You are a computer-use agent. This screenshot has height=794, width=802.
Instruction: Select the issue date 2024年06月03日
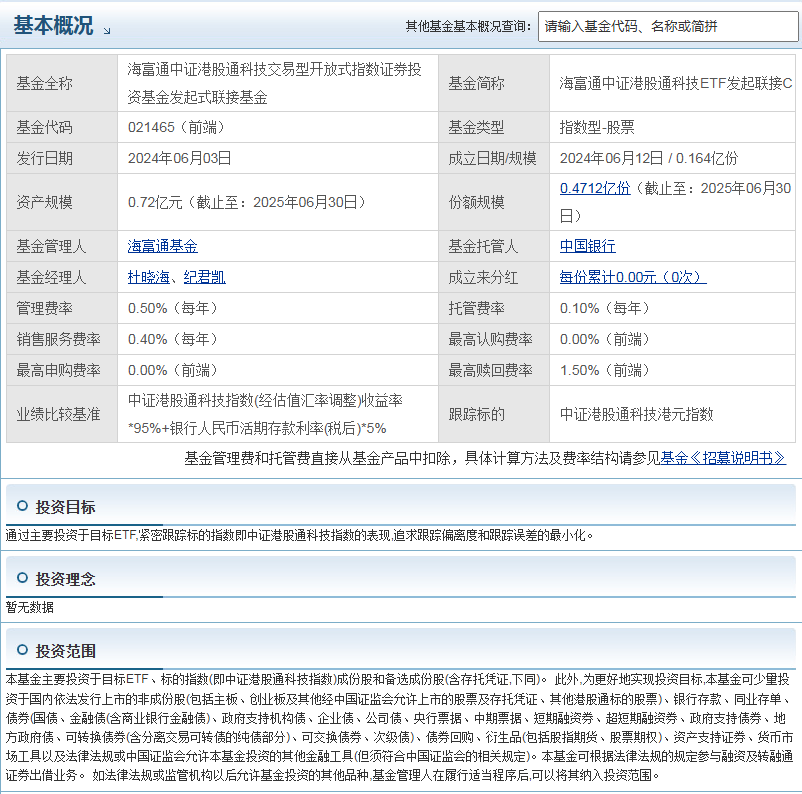coord(180,158)
